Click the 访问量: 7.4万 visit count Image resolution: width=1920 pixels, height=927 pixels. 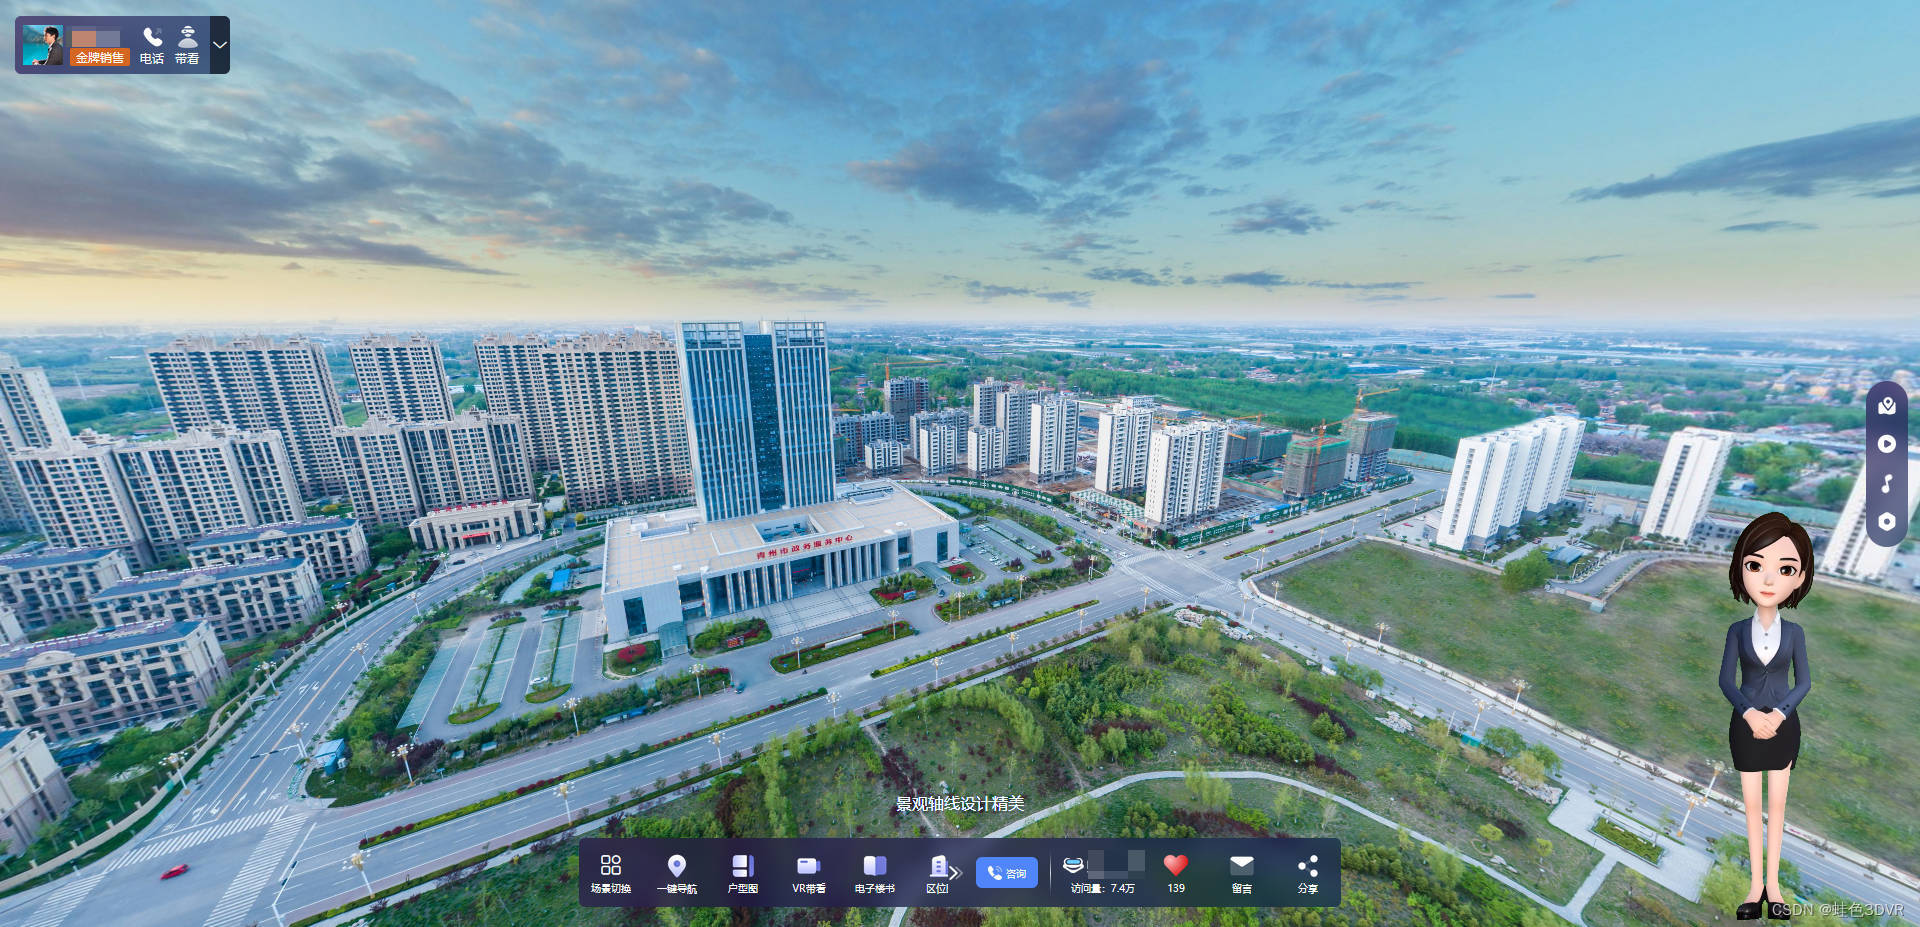[1103, 888]
